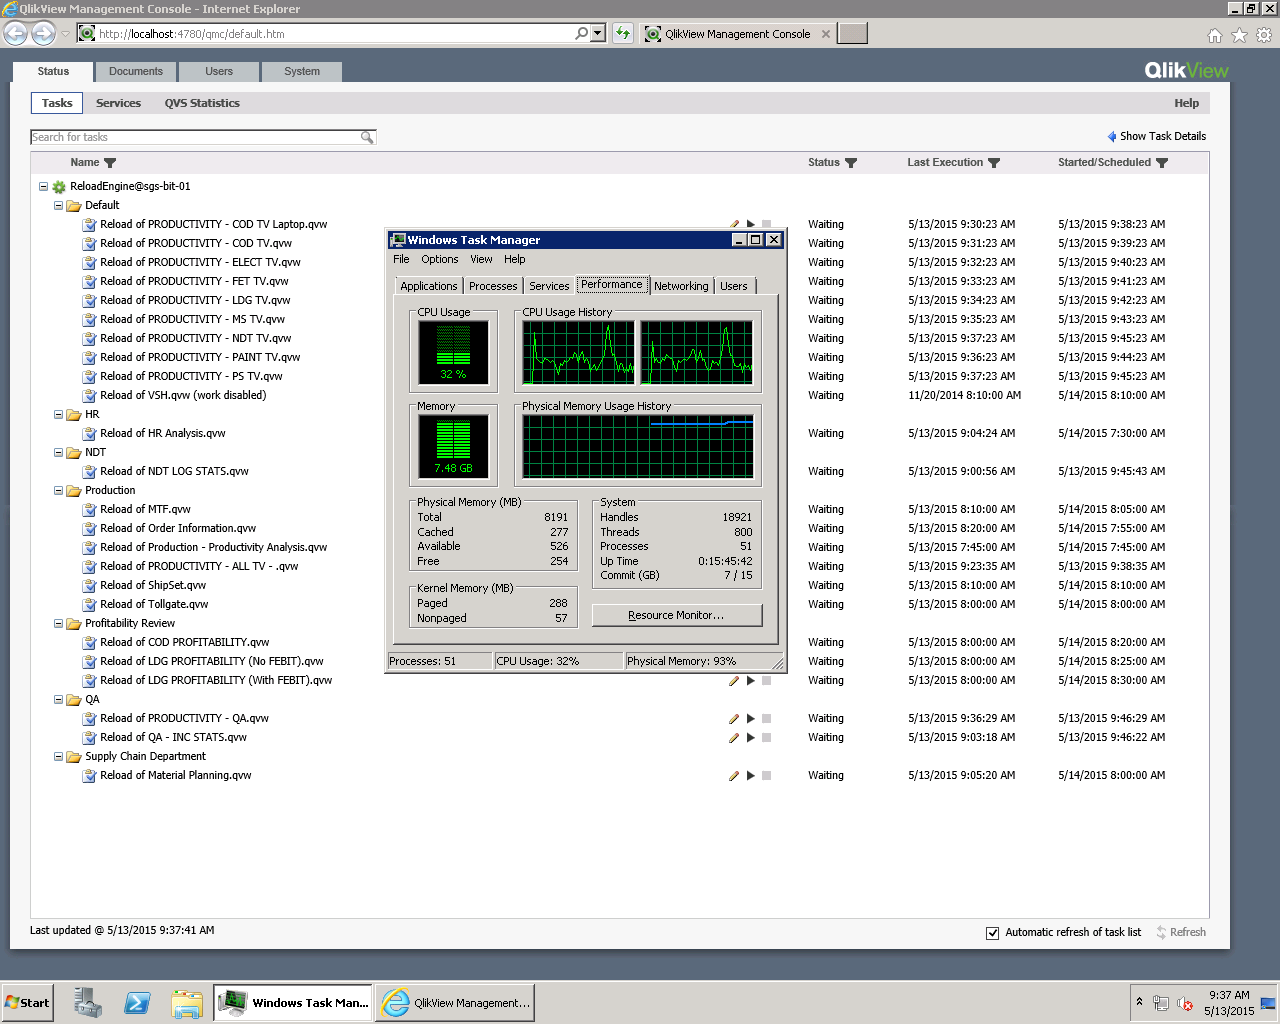This screenshot has width=1280, height=1024.
Task: Click task icon for Reload of HR Analysis.qvw
Action: click(89, 433)
